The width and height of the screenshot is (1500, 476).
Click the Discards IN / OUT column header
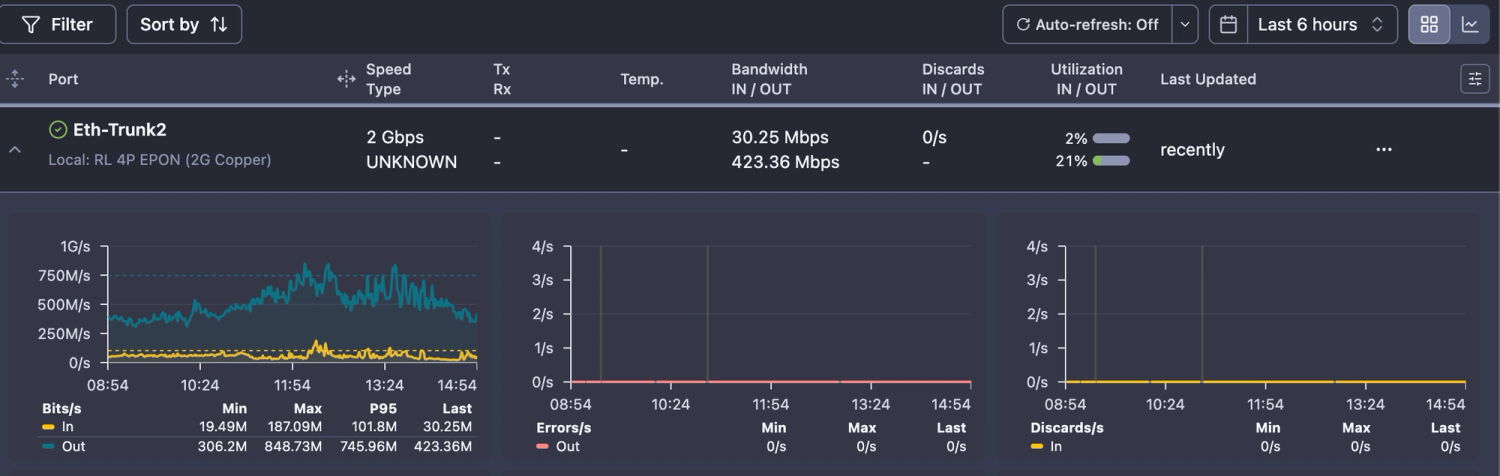(953, 79)
